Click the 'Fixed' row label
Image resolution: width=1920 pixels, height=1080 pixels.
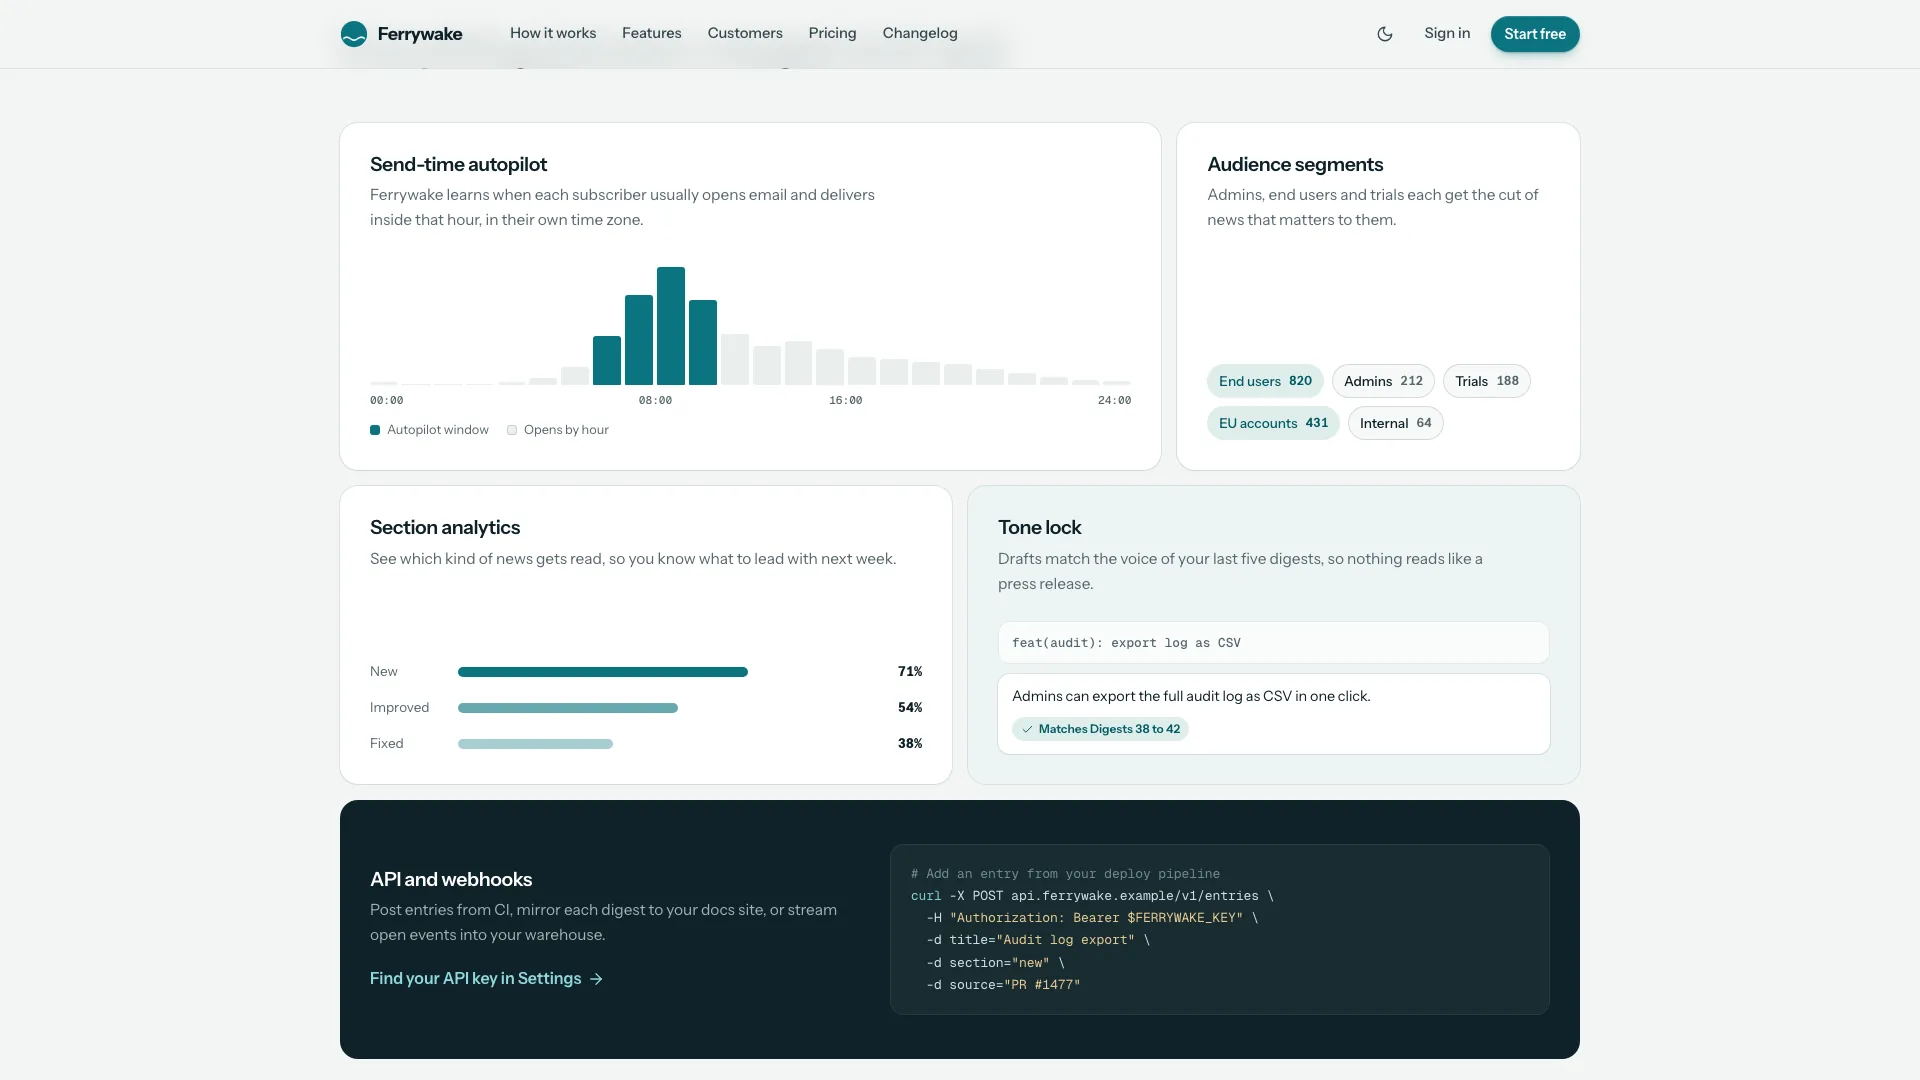pos(386,744)
